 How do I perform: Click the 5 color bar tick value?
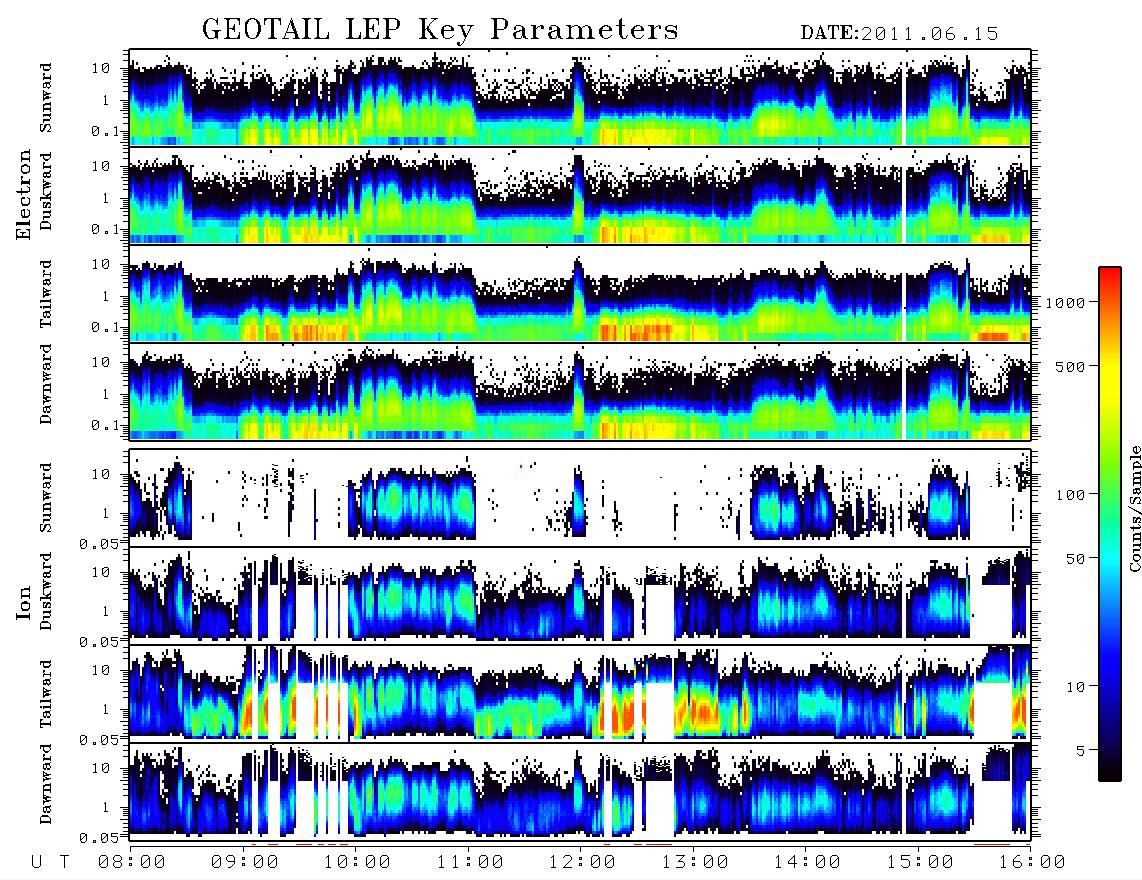1080,750
